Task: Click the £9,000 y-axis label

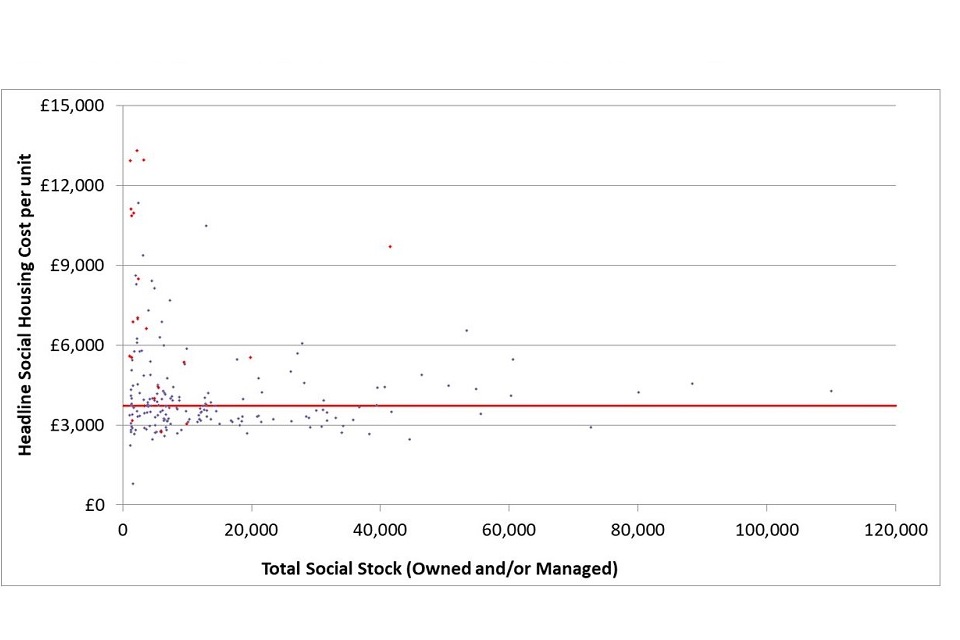Action: click(x=82, y=266)
